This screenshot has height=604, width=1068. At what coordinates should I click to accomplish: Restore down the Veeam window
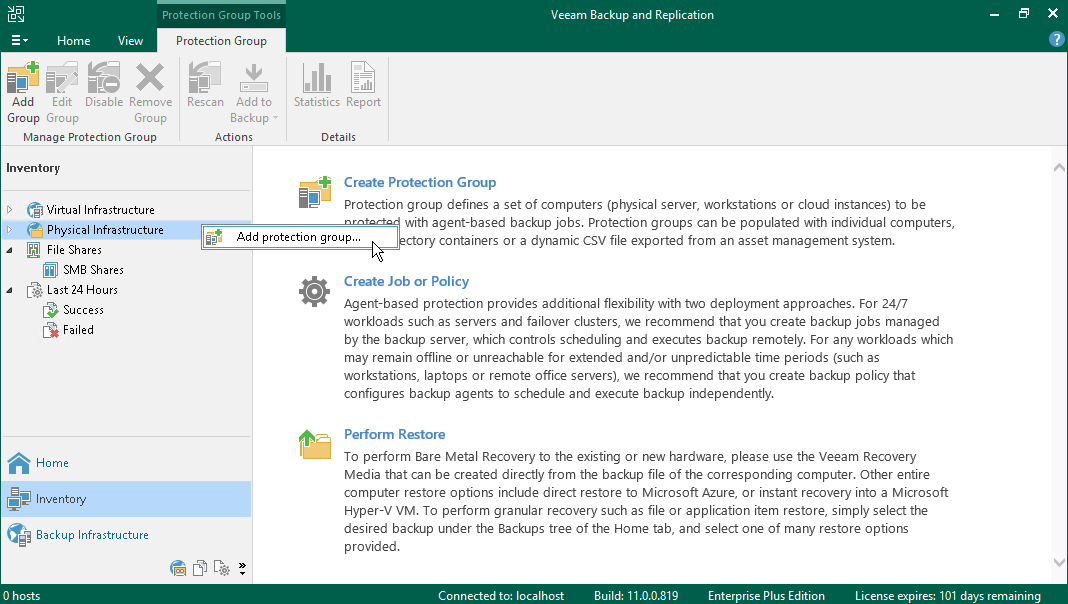click(x=1024, y=14)
